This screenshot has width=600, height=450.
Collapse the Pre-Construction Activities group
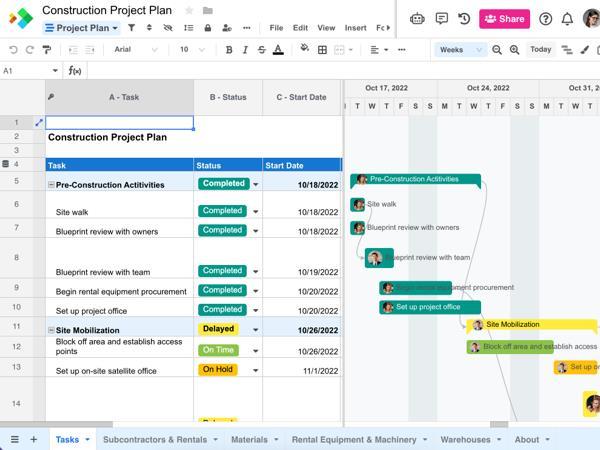[x=51, y=185]
